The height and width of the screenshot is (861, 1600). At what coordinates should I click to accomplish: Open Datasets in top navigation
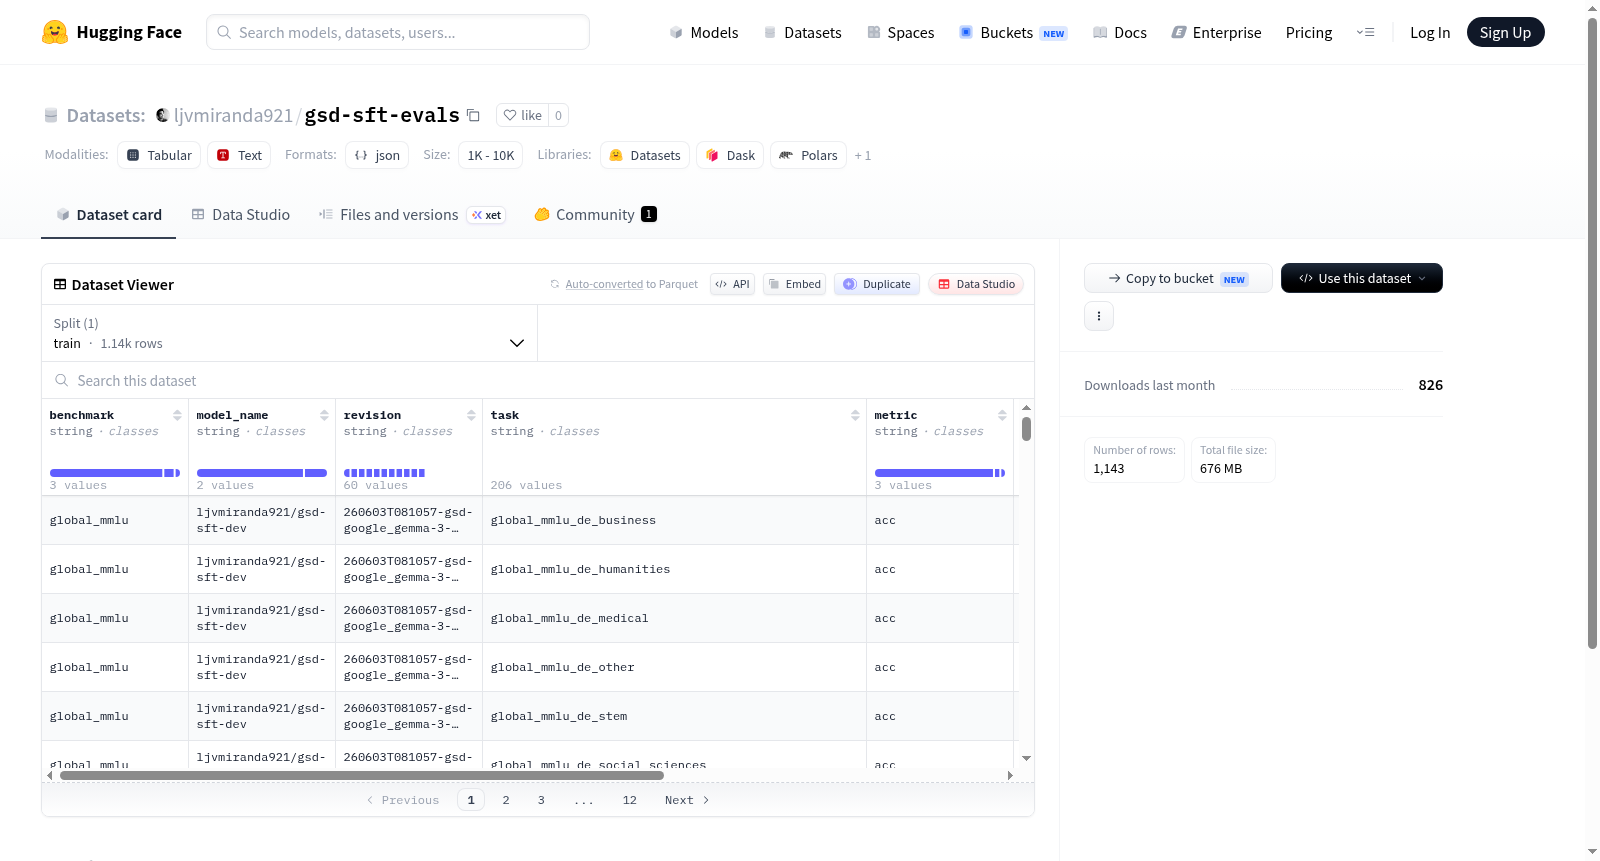pyautogui.click(x=802, y=33)
